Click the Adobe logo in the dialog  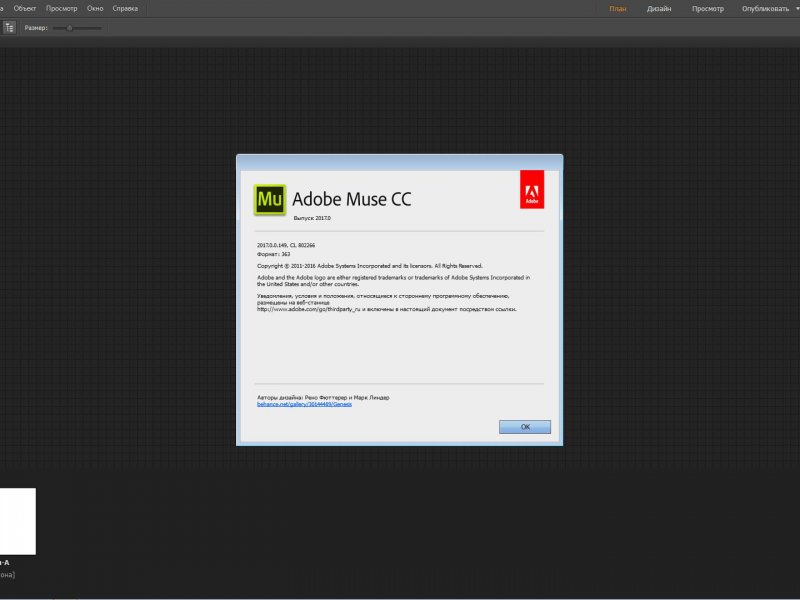click(x=532, y=189)
